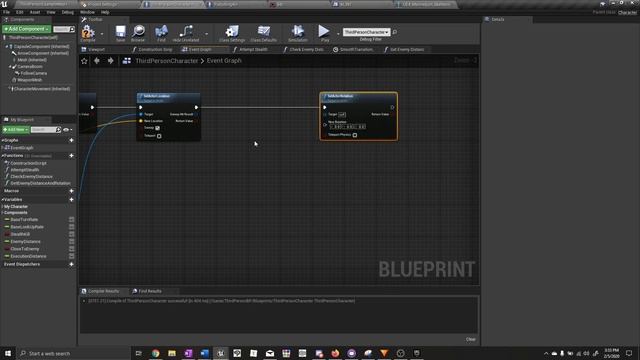Toggle editable eye for EnemyDistance variable
The image size is (640, 360).
(71, 242)
